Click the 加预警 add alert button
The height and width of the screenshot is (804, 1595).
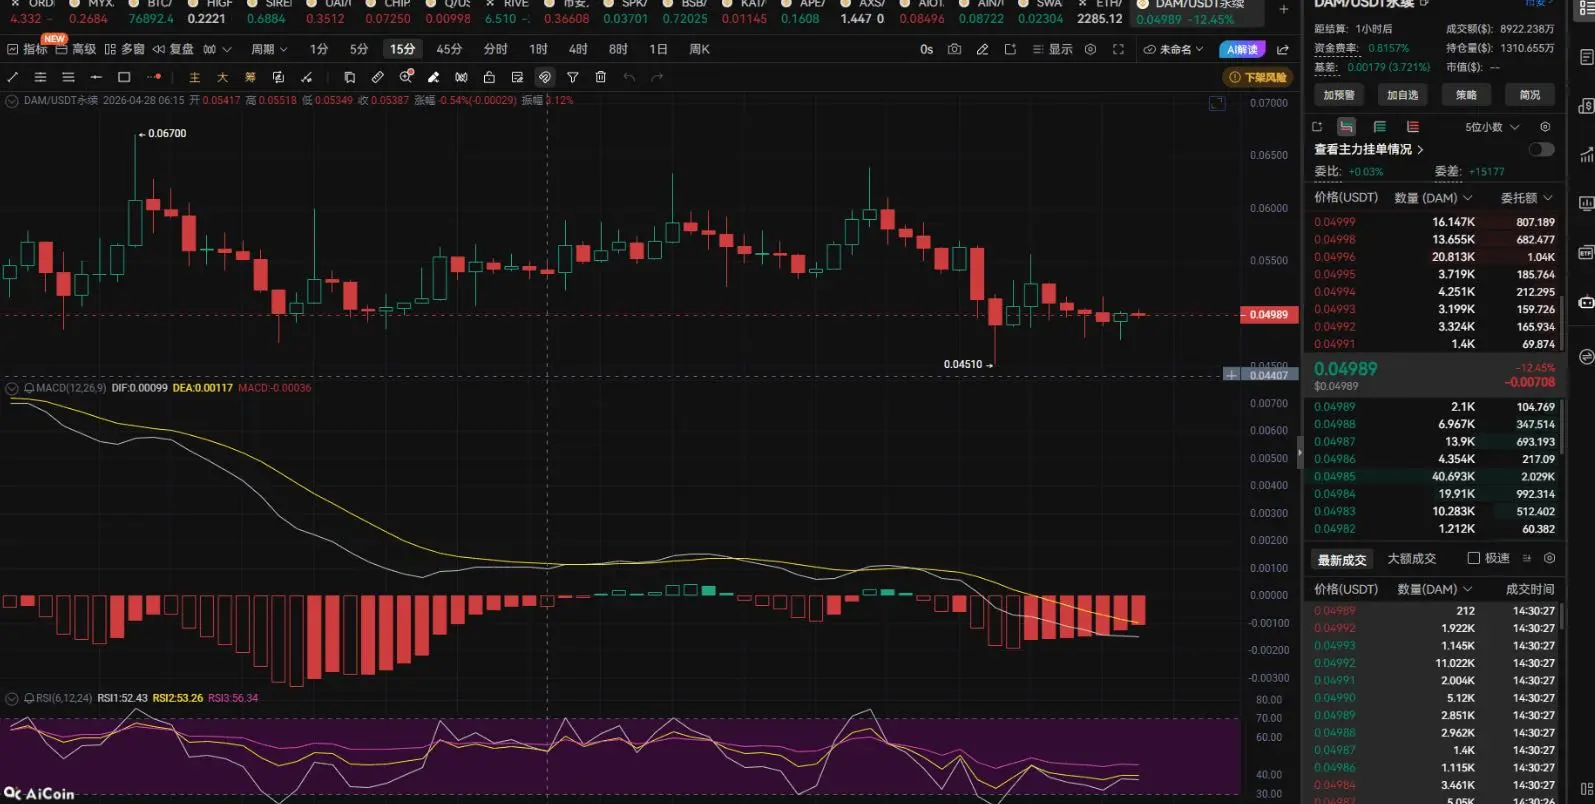[1338, 95]
